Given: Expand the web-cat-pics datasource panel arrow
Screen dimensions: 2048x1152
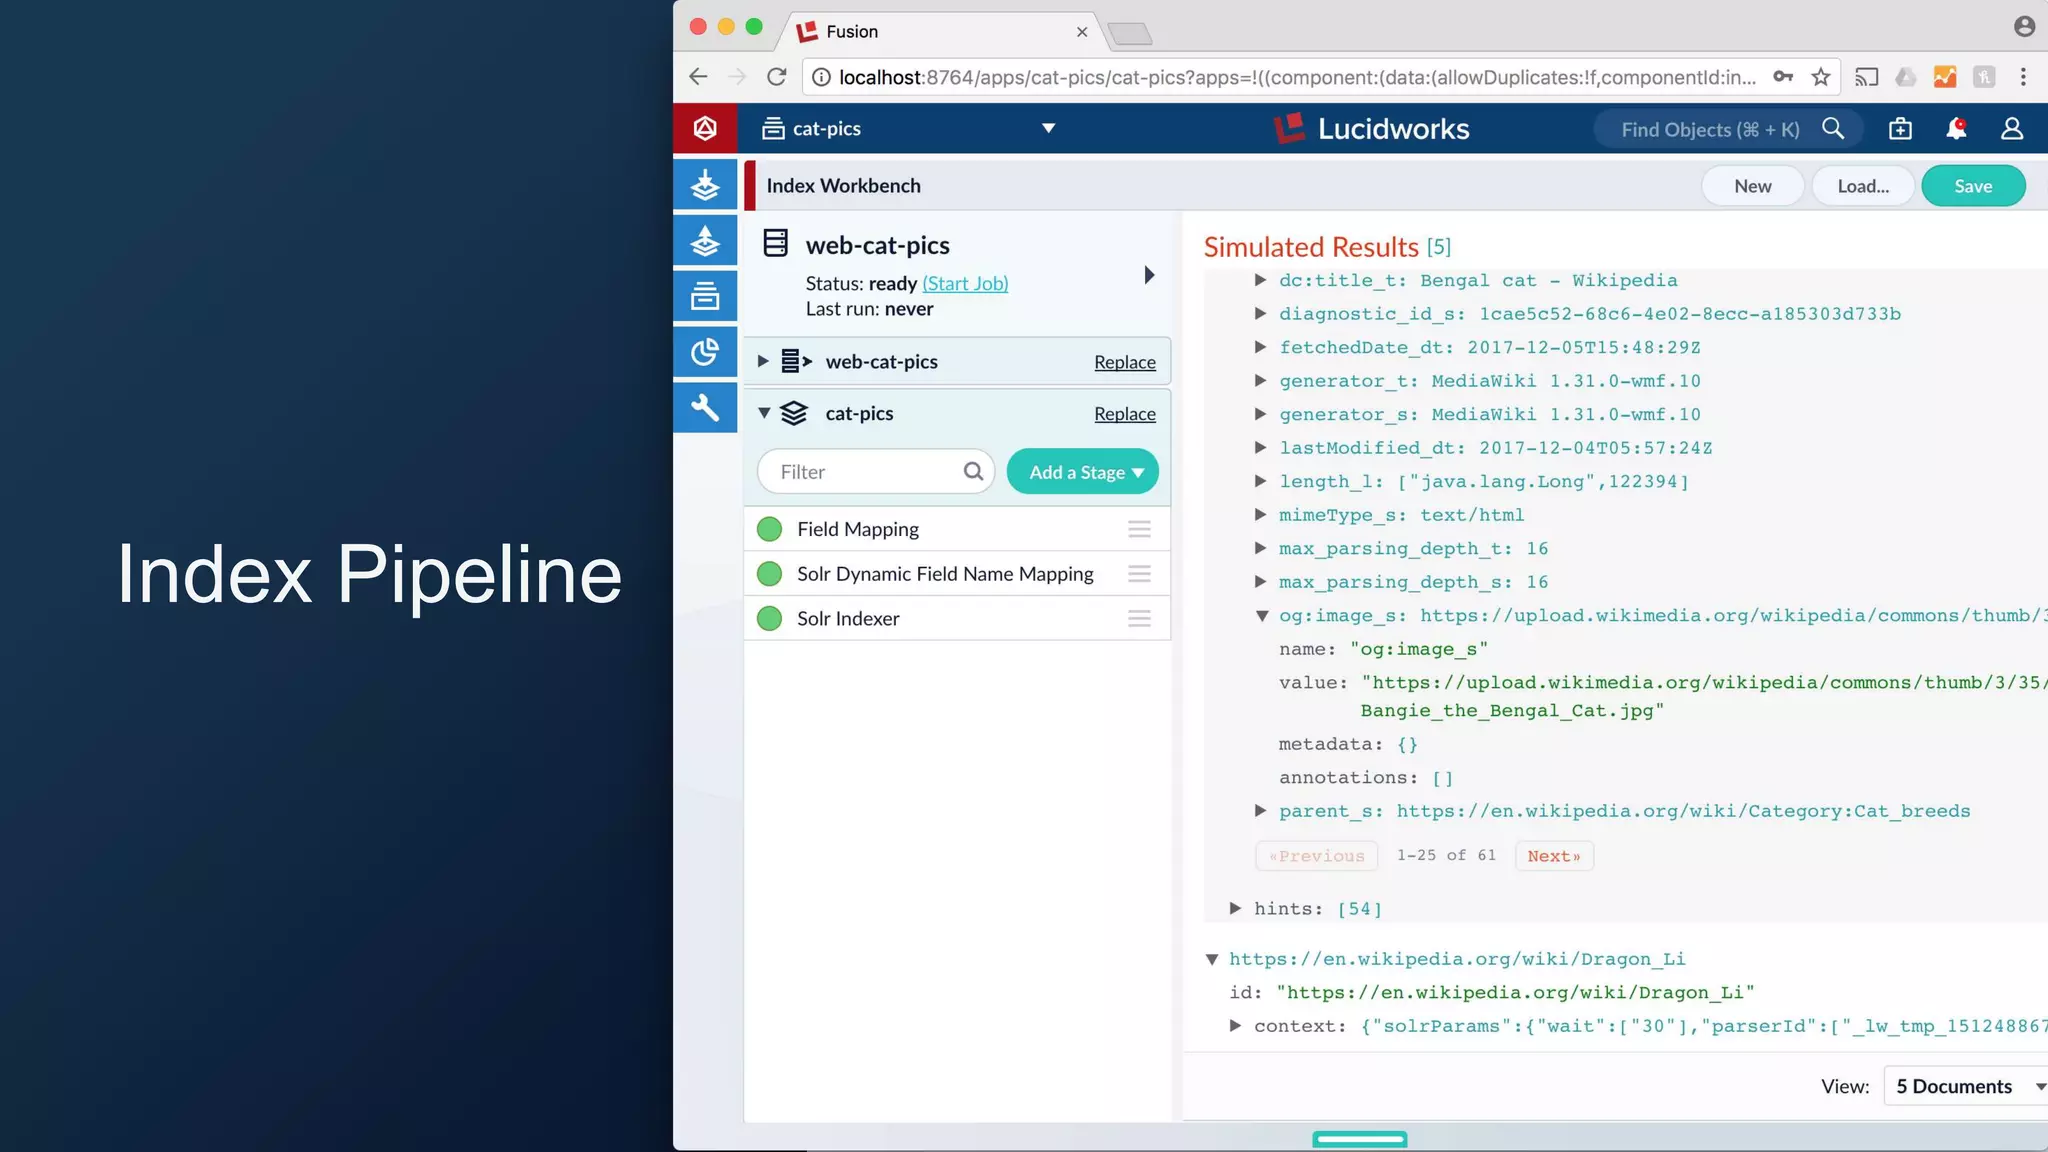Looking at the screenshot, I should click(x=1149, y=275).
